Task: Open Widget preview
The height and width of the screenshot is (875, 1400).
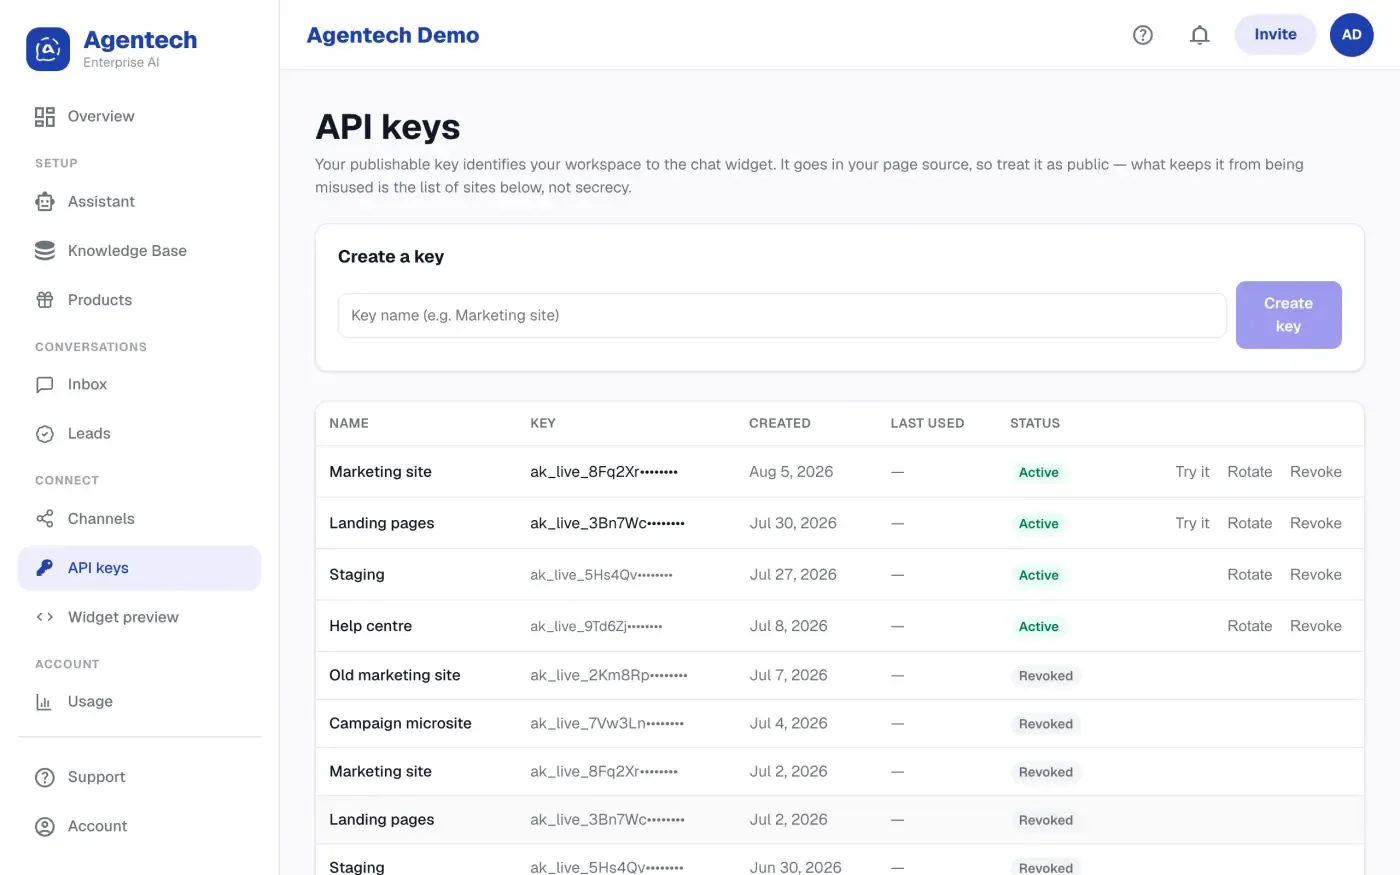Action: click(140, 617)
